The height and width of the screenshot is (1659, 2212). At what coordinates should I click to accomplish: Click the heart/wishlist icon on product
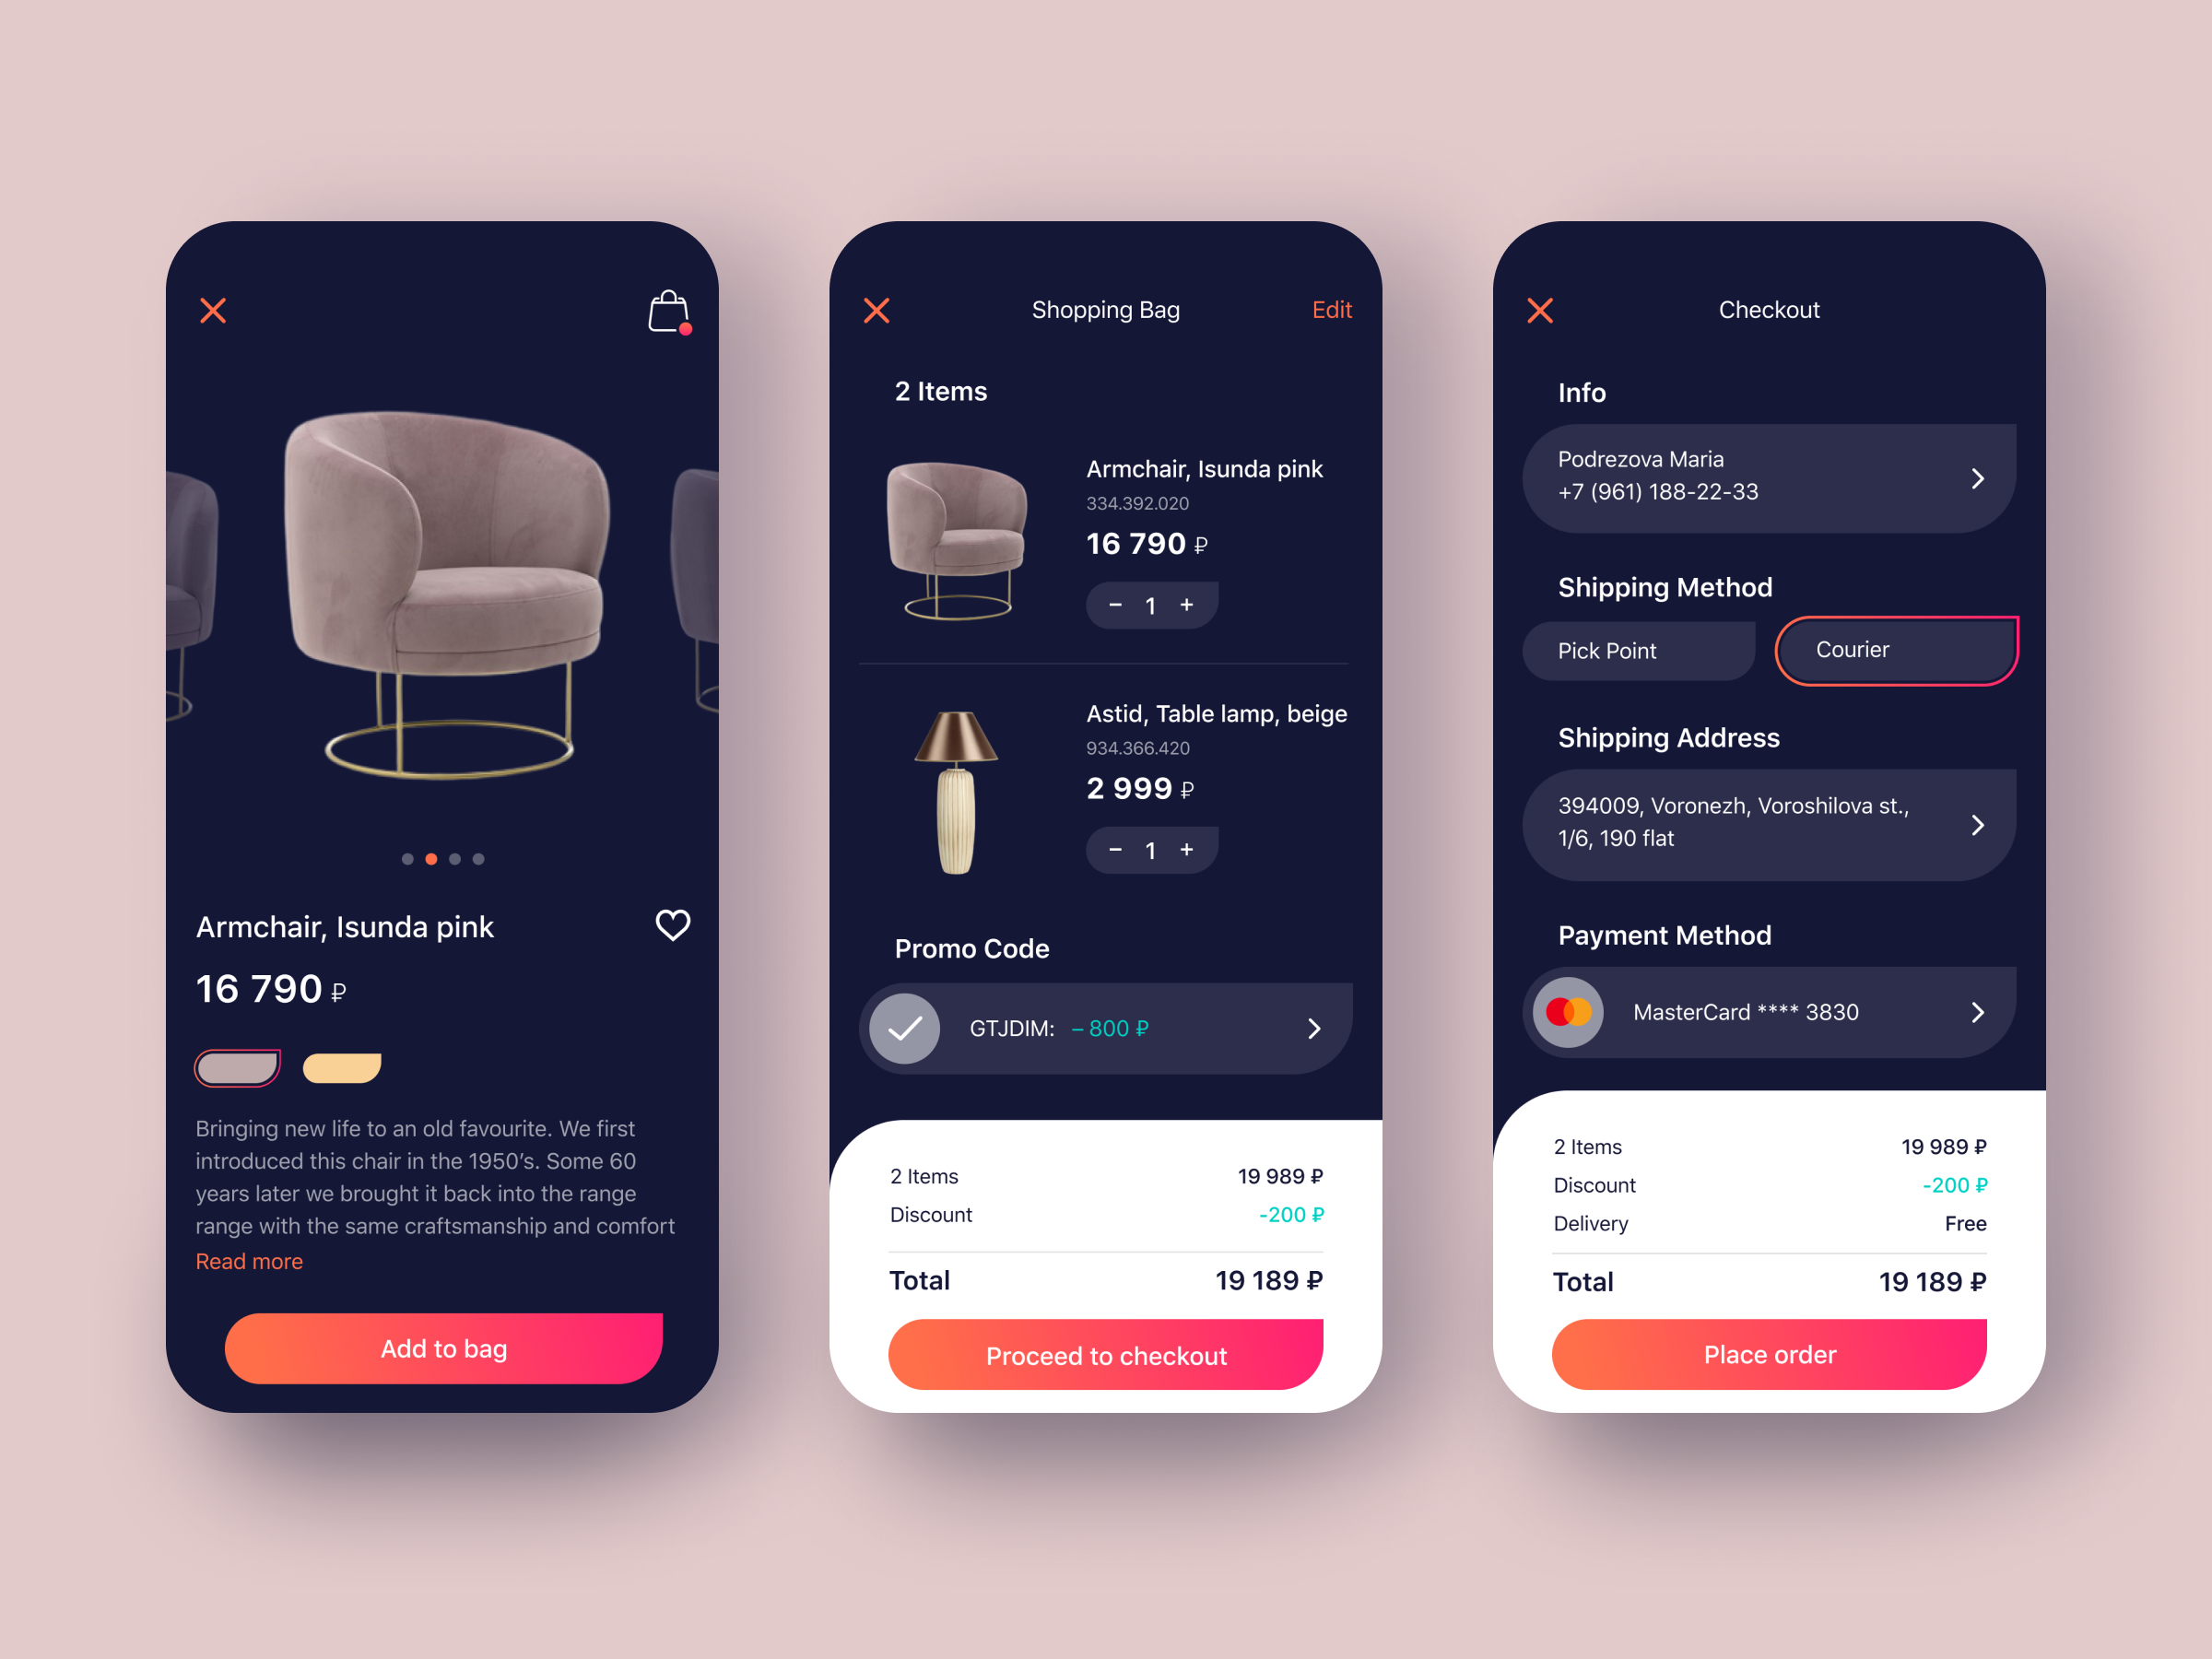(669, 924)
